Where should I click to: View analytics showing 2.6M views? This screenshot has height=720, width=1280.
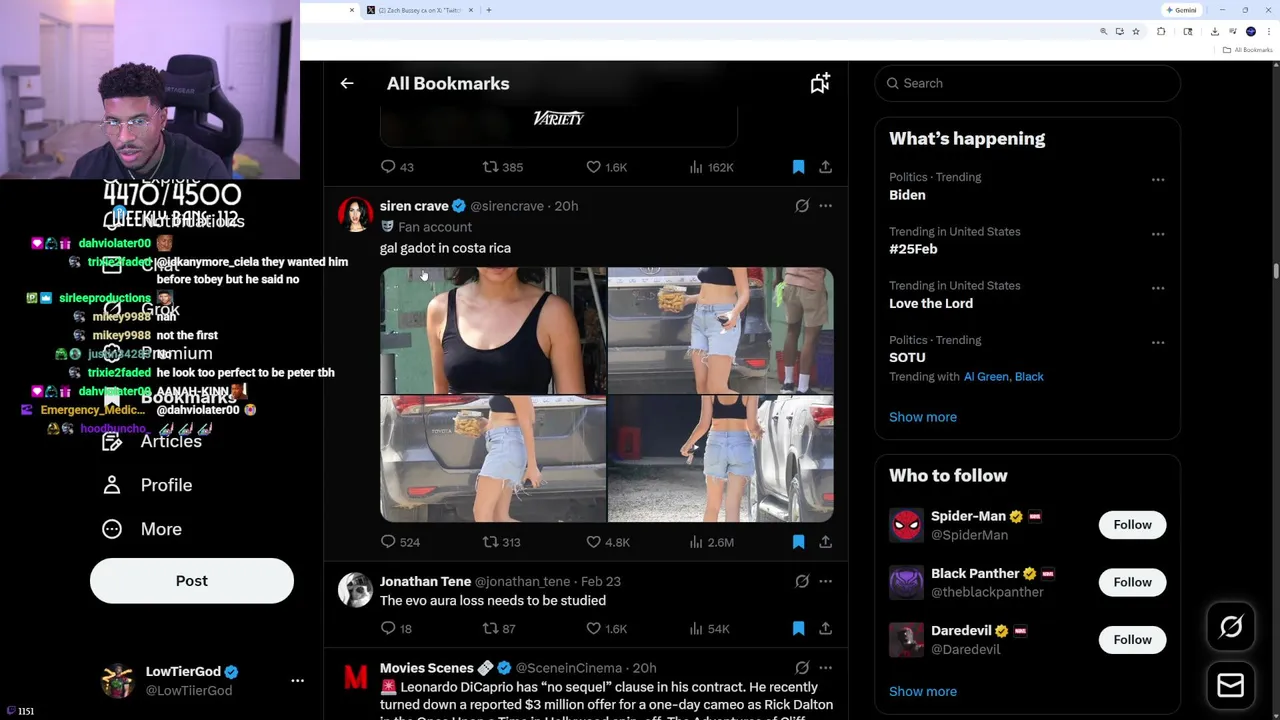click(712, 542)
